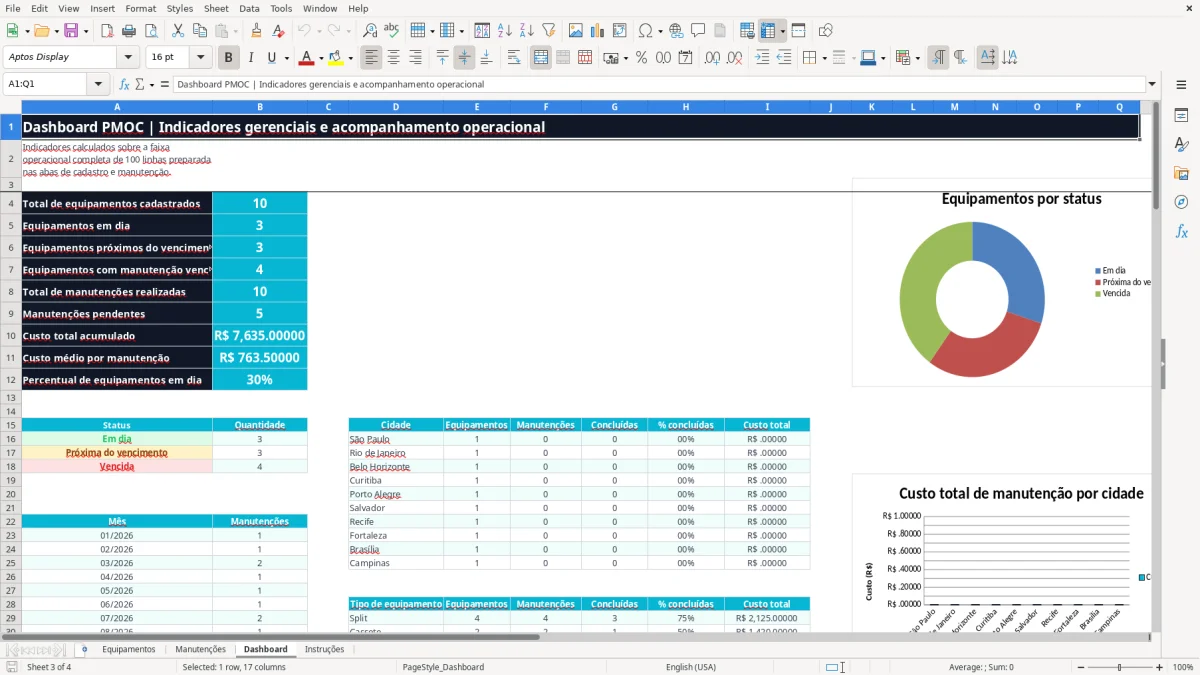Screen dimensions: 1200x675
Task: Open the Font Size dropdown arrow
Action: 201,58
